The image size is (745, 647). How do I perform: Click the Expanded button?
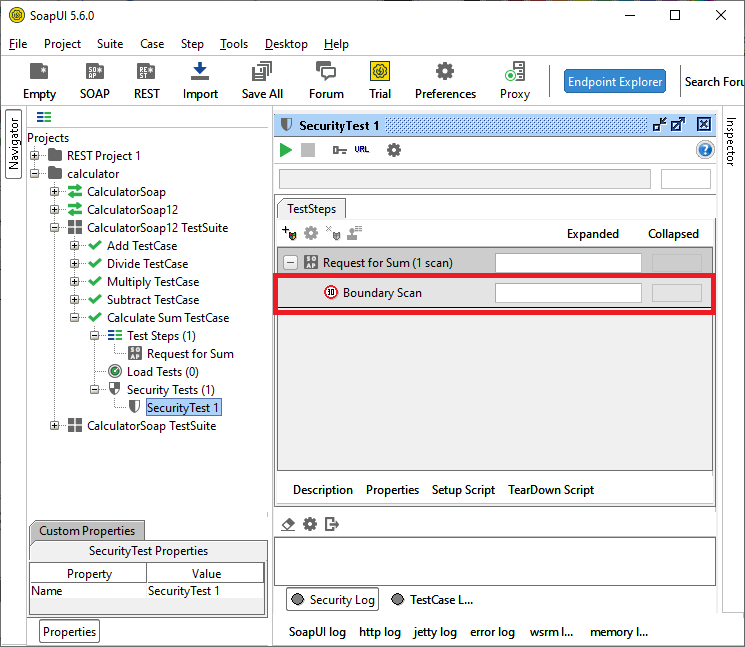(593, 234)
